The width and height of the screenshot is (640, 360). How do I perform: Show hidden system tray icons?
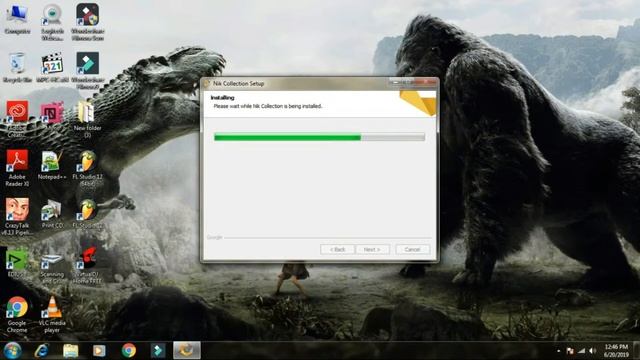pyautogui.click(x=559, y=351)
